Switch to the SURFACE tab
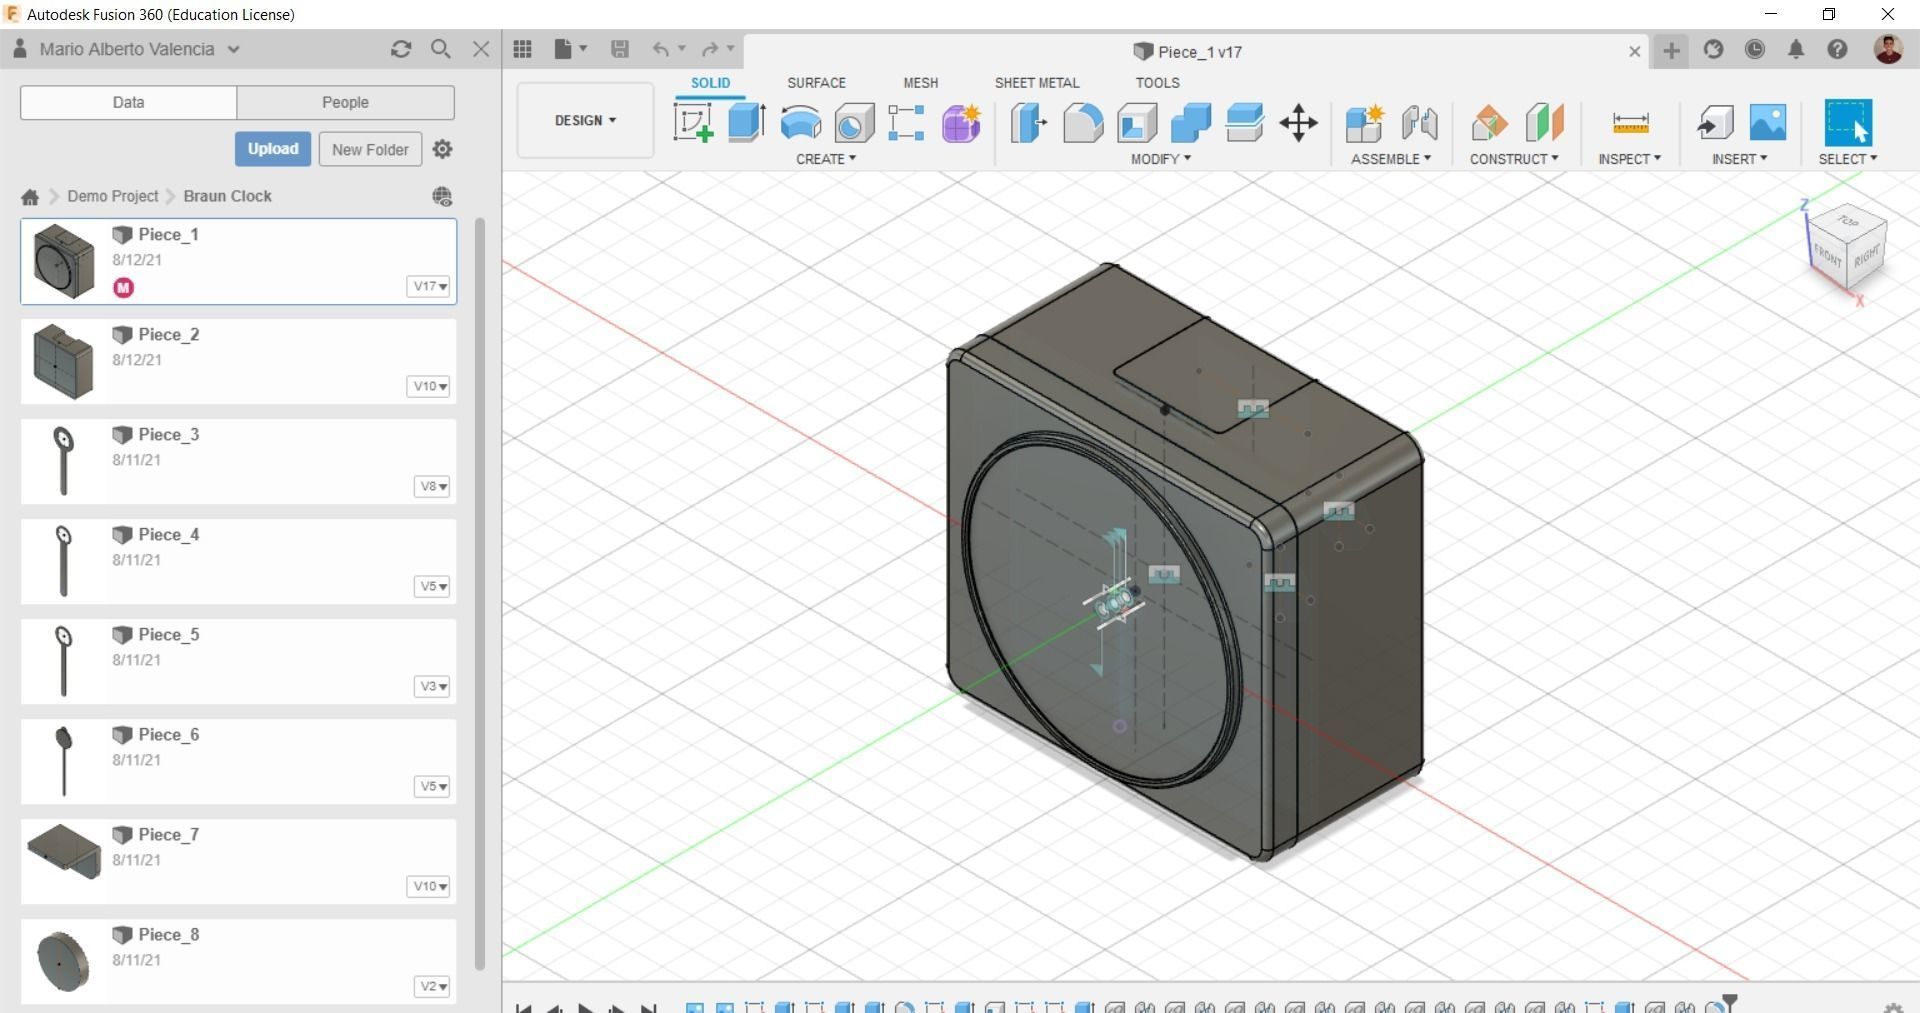 (816, 83)
